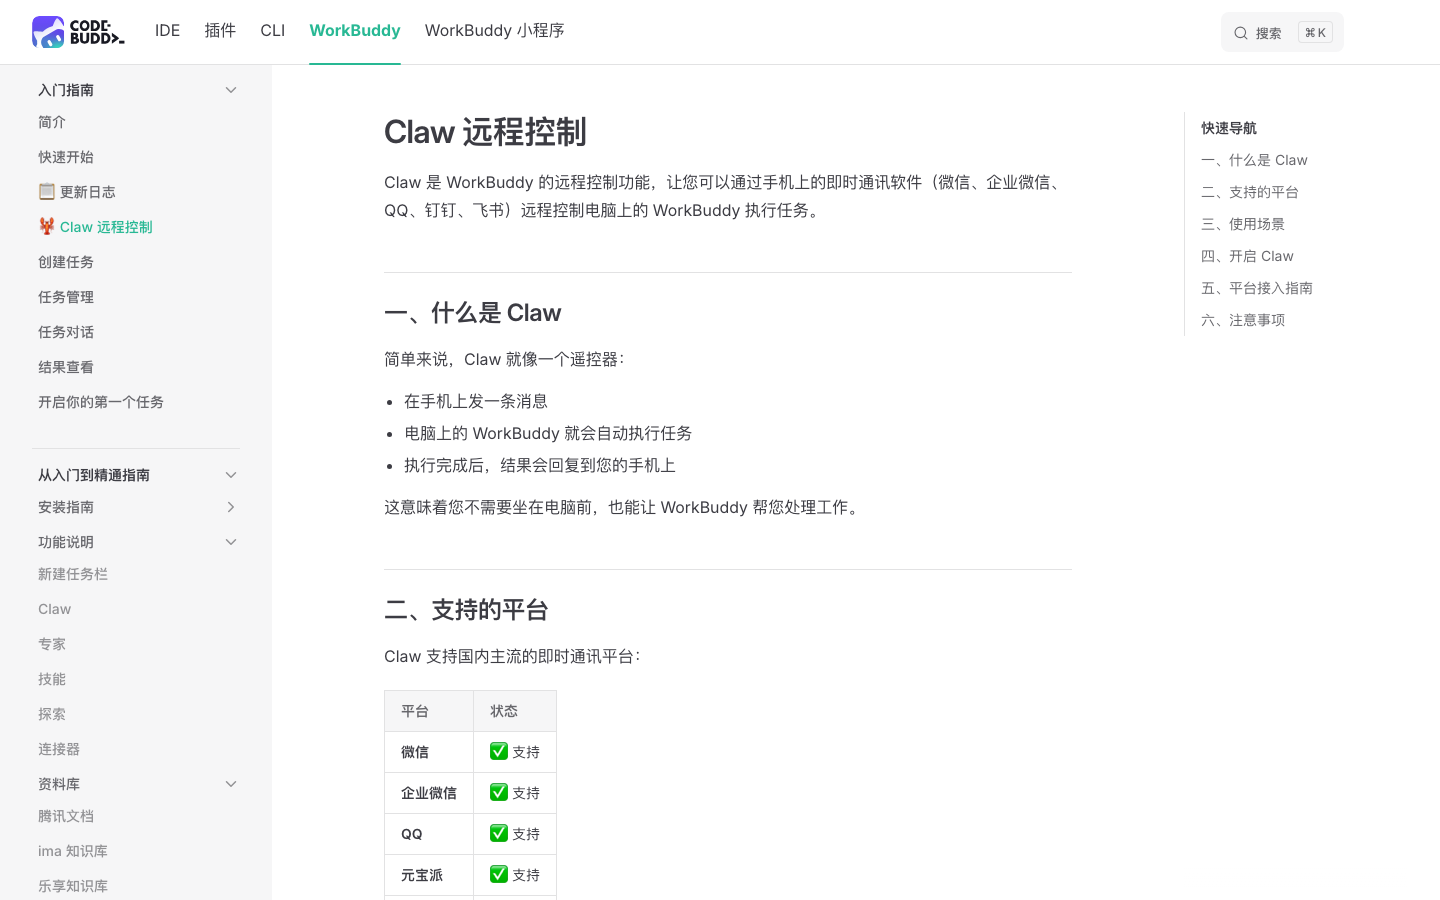1440x900 pixels.
Task: Jump to 一、什么是 Claw in quick nav
Action: [x=1254, y=160]
